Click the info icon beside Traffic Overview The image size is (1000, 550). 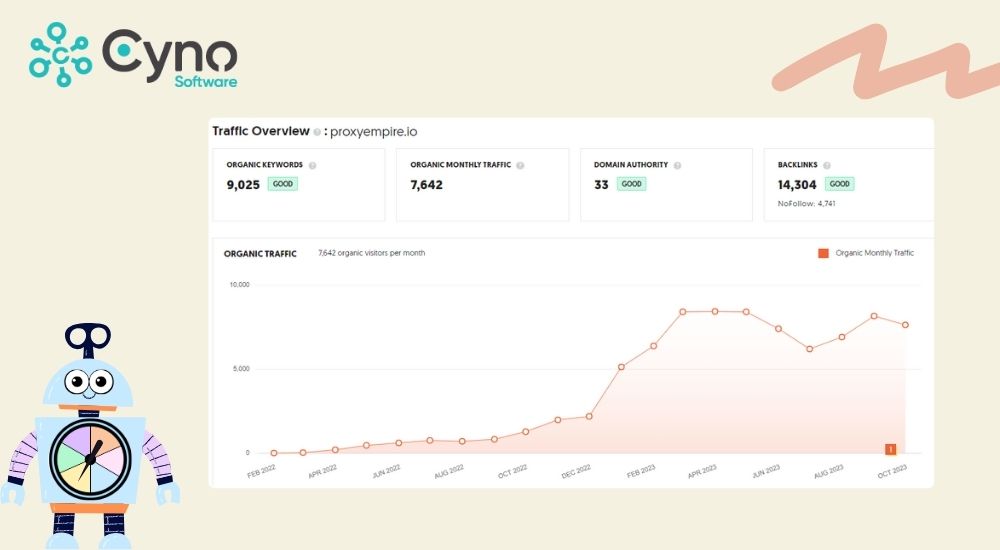click(317, 132)
